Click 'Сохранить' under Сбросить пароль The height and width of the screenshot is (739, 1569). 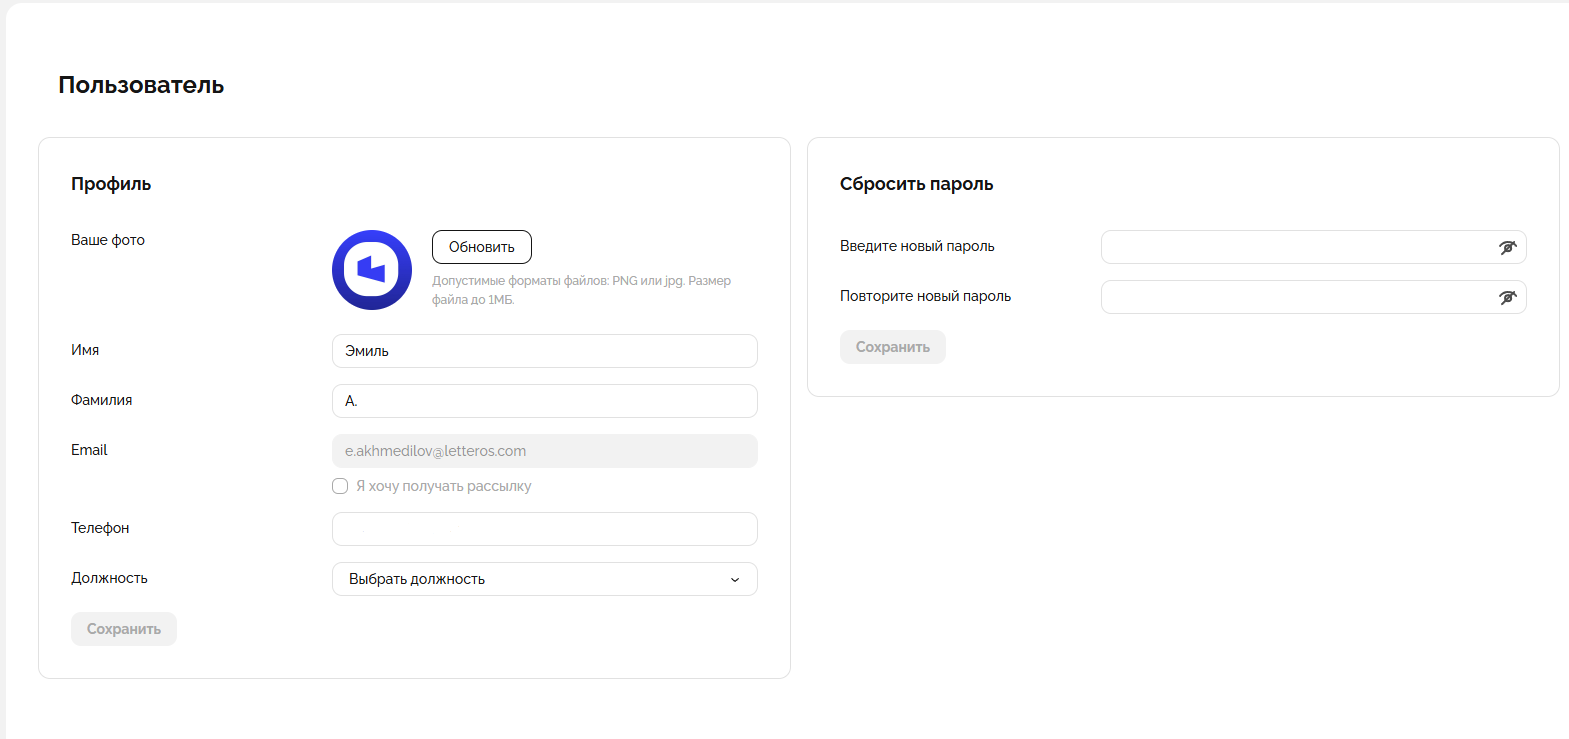(892, 347)
